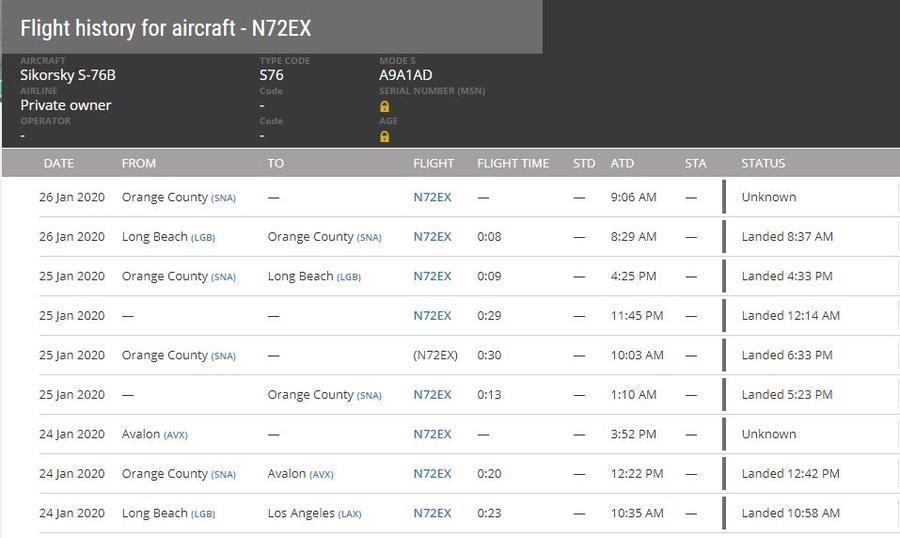The image size is (900, 538).
Task: Open N72EX flight departing 9:06 AM
Action: pos(432,197)
